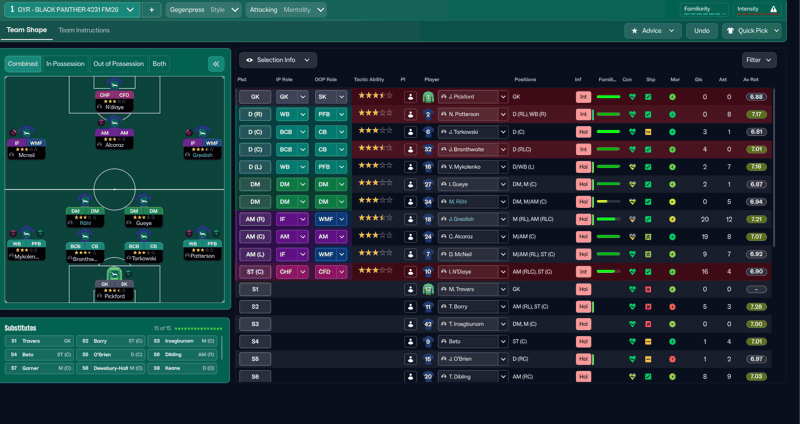Open IP Role dropdown for GK row
The image size is (800, 424).
point(303,97)
